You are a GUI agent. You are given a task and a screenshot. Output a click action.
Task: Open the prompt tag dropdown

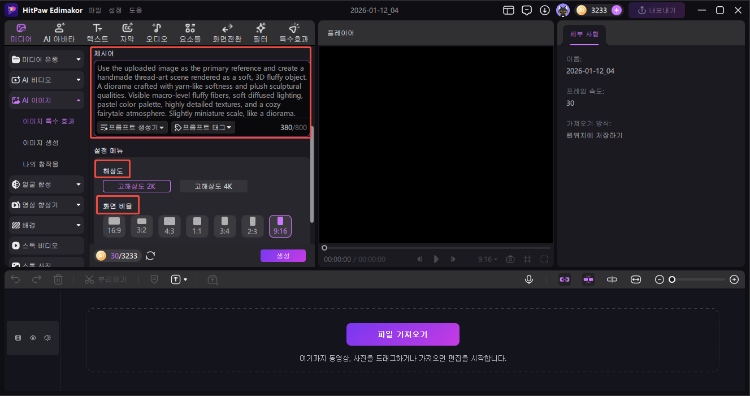pyautogui.click(x=203, y=127)
